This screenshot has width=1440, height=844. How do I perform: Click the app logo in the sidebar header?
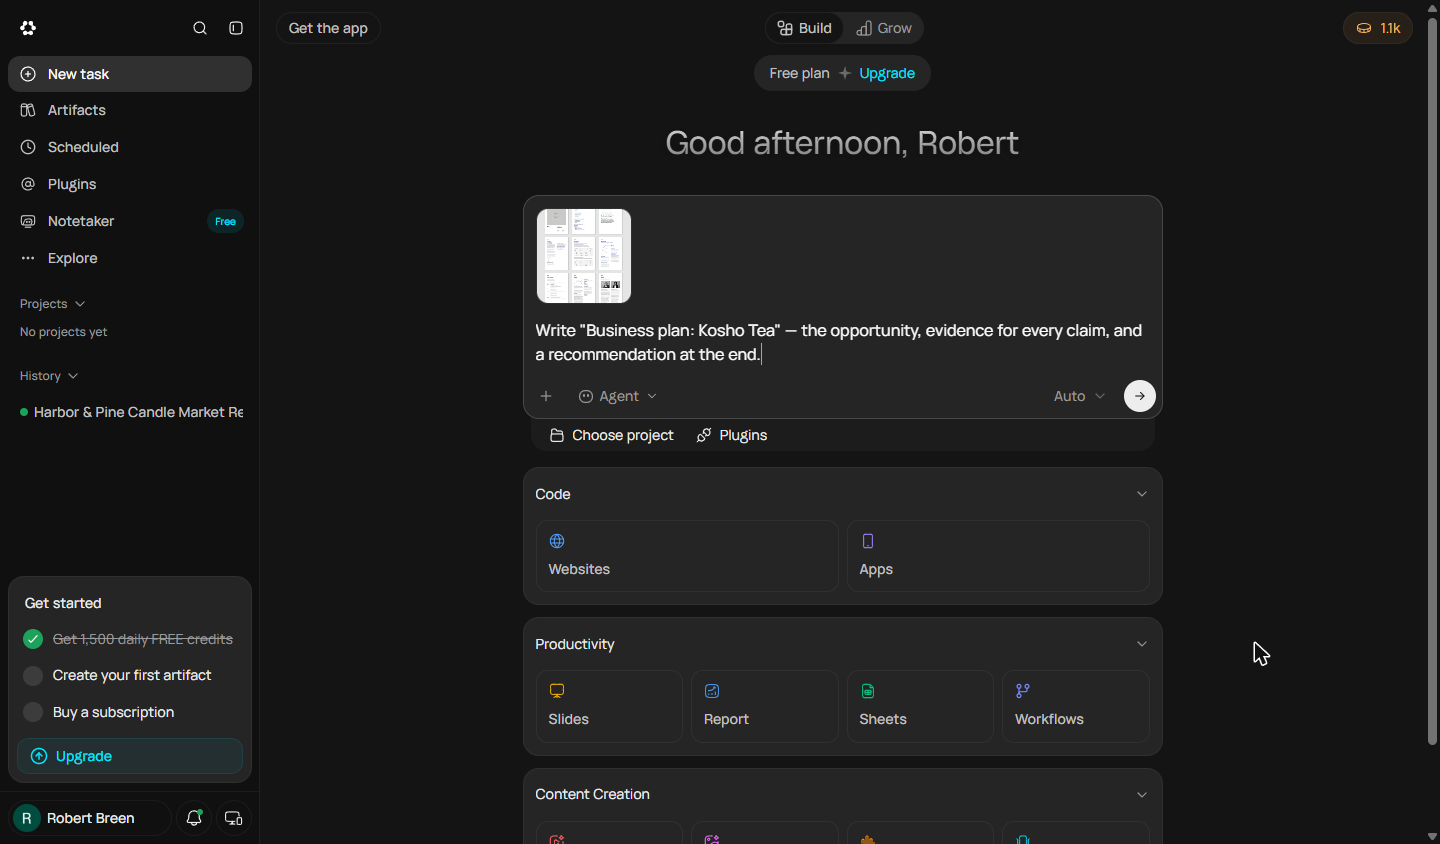click(x=28, y=28)
